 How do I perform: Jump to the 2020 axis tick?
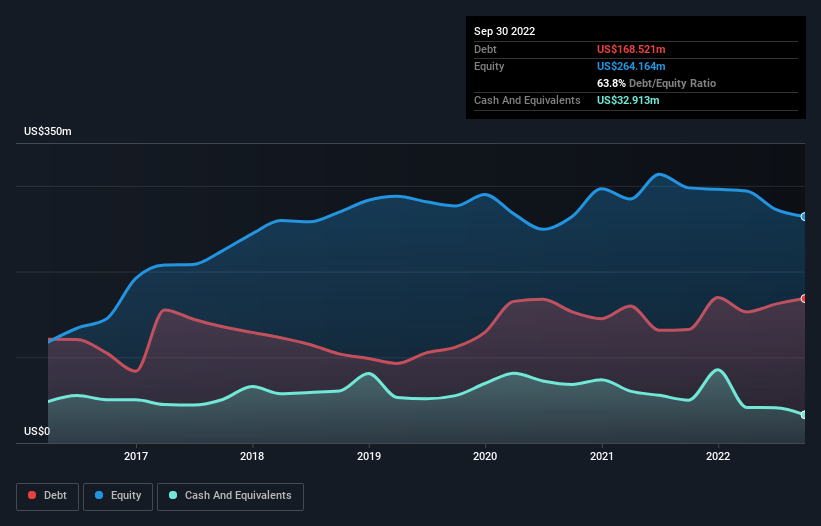[x=485, y=457]
